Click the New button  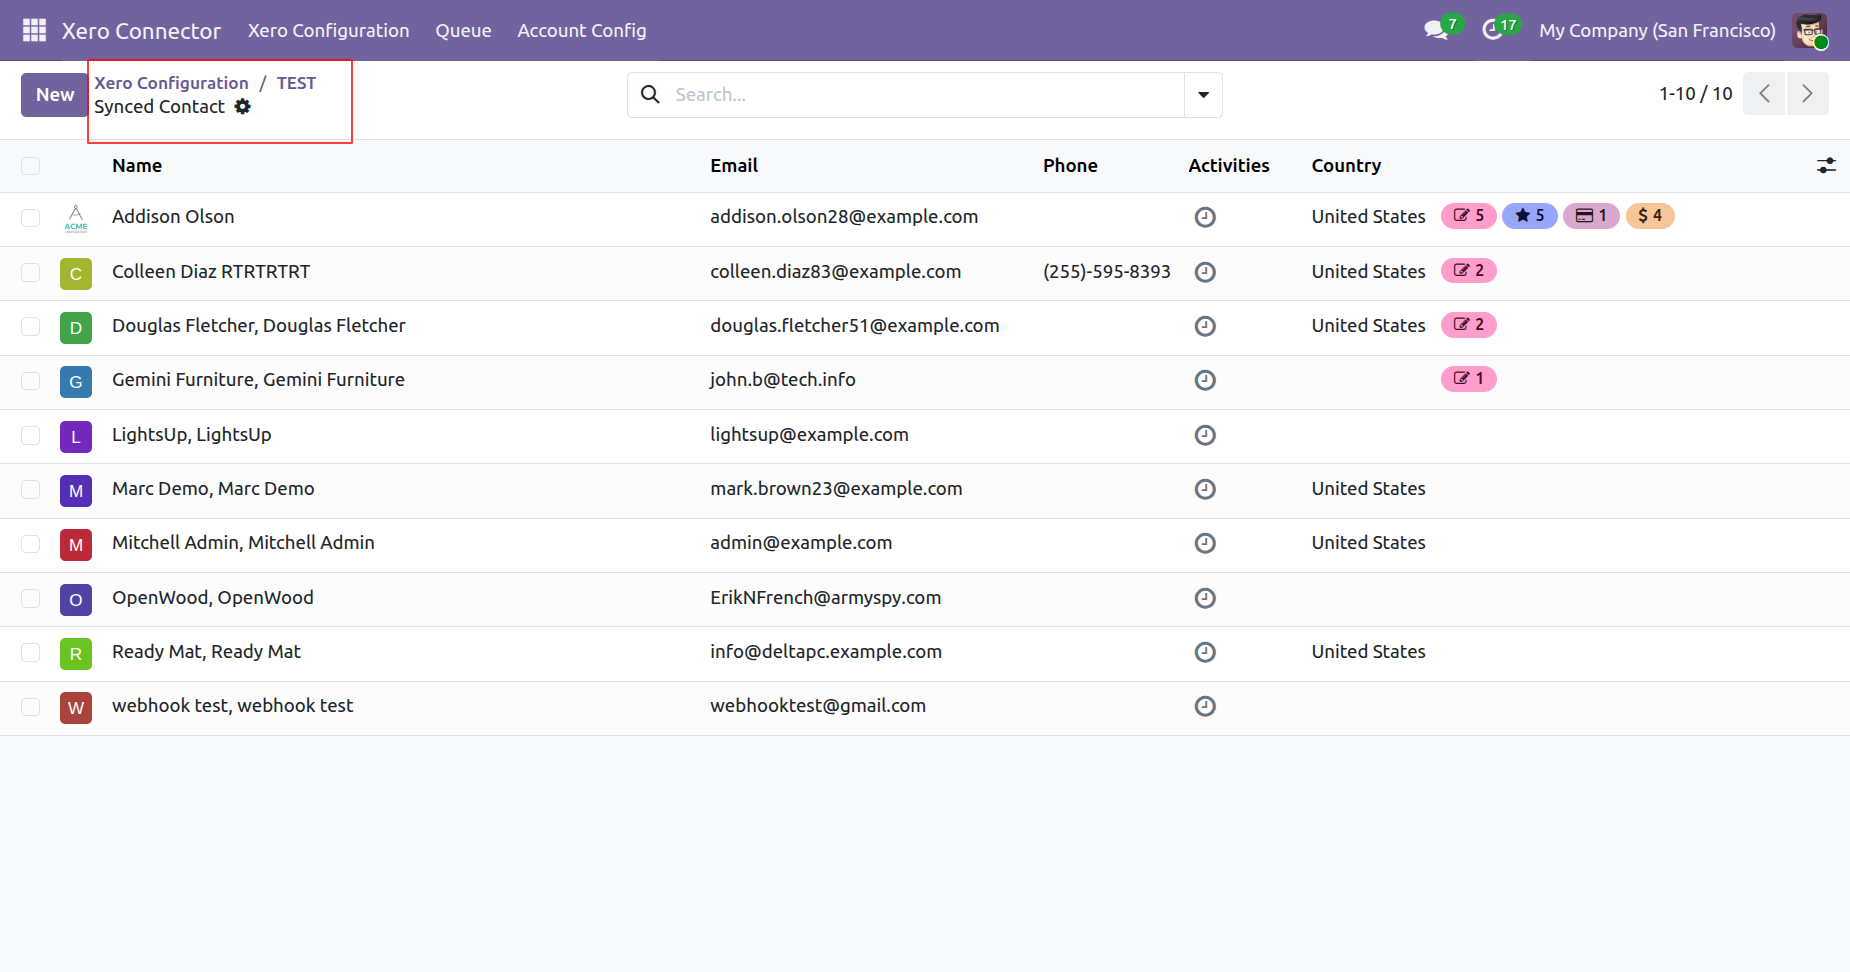(x=55, y=95)
